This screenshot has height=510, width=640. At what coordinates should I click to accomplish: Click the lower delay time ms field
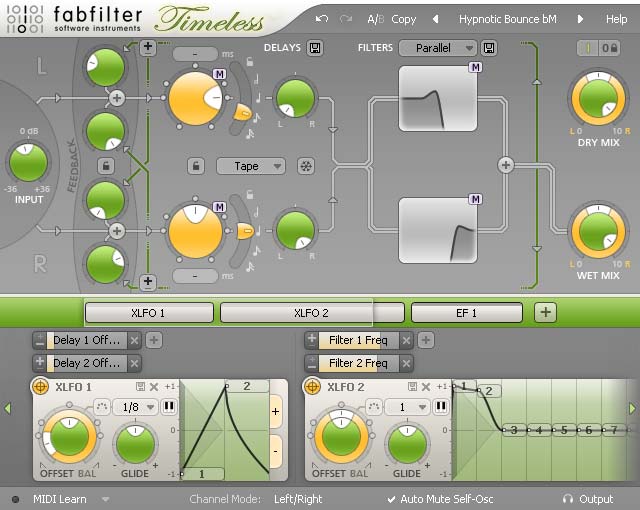195,276
